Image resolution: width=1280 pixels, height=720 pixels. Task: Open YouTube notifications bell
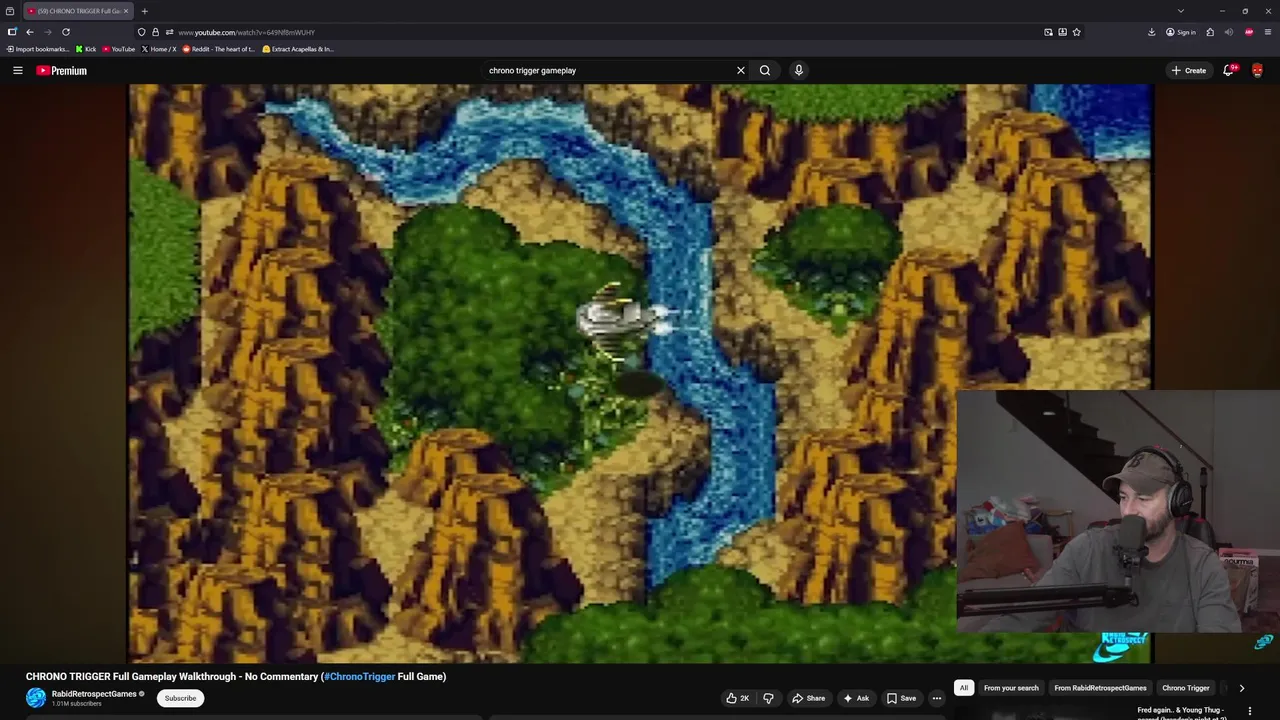(1229, 70)
